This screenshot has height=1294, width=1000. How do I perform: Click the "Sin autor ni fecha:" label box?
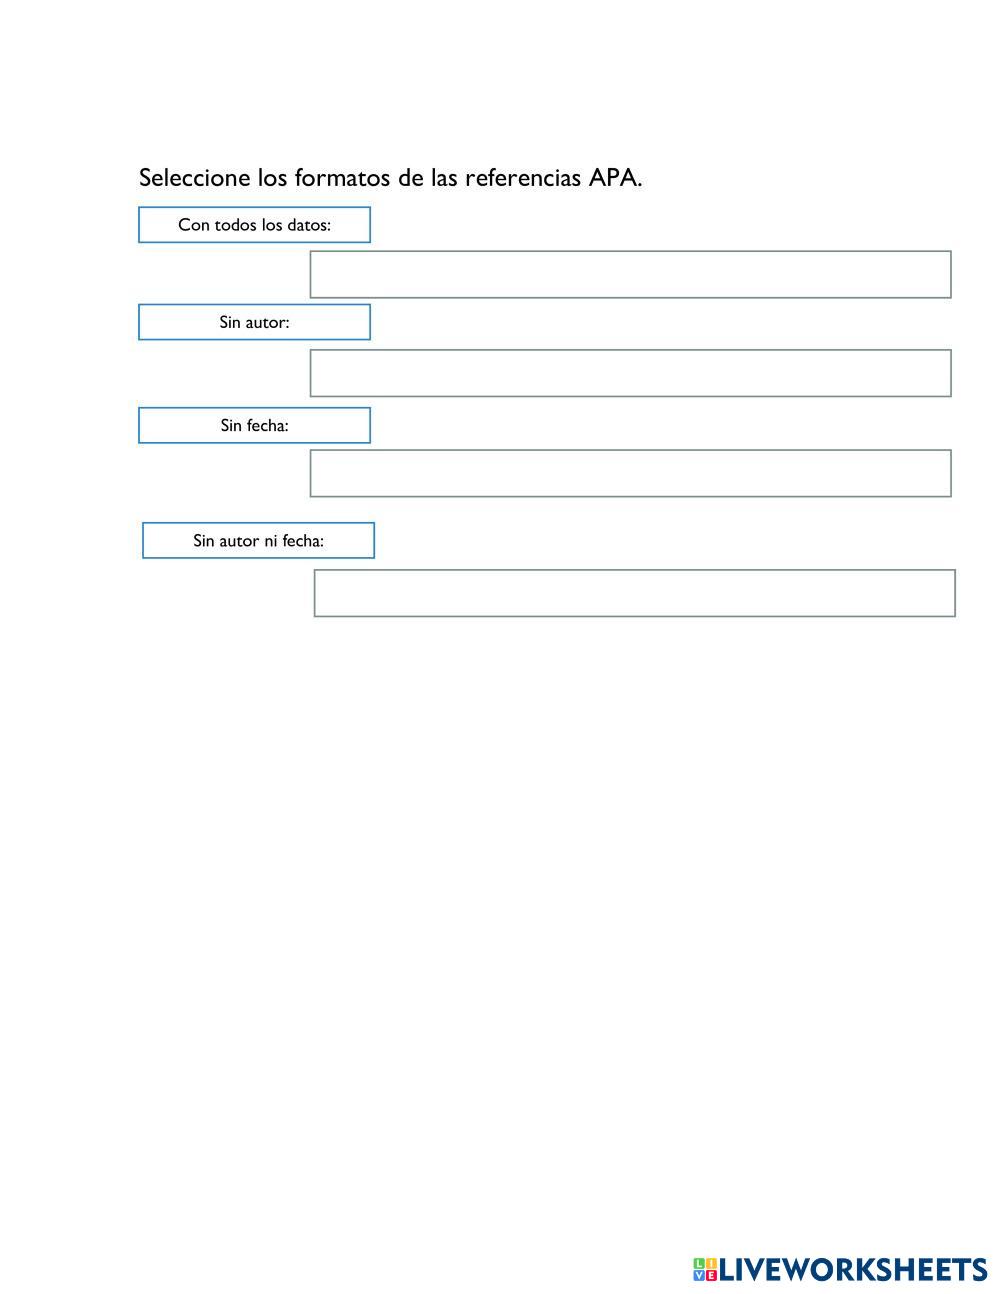258,540
